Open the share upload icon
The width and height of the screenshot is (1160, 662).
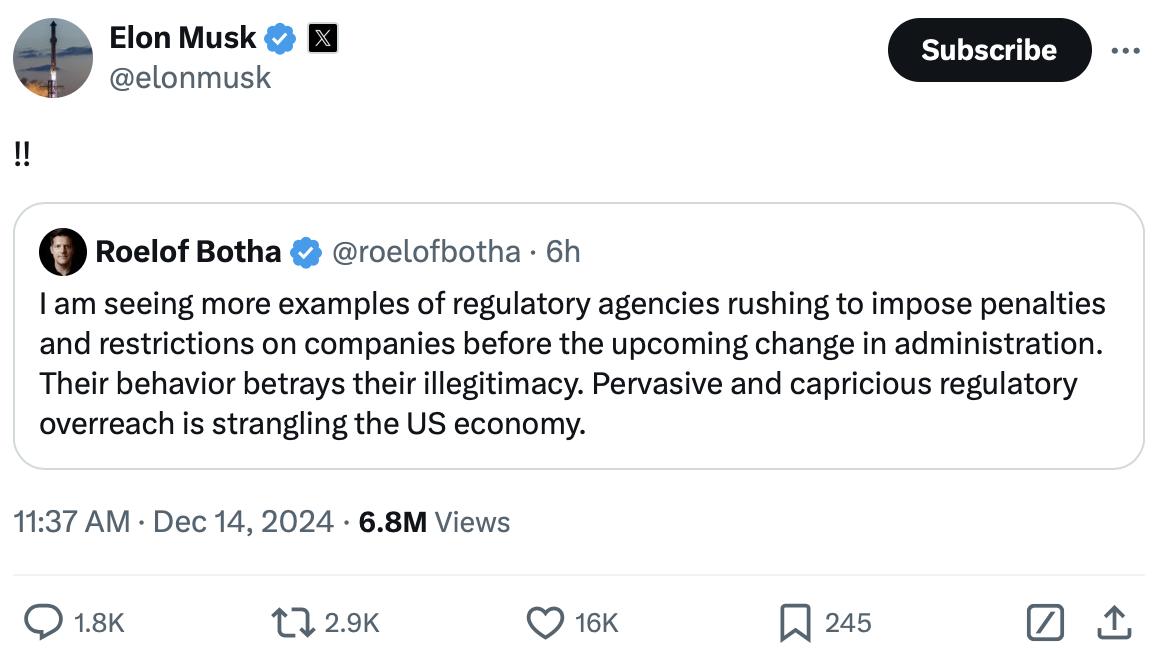click(x=1114, y=623)
